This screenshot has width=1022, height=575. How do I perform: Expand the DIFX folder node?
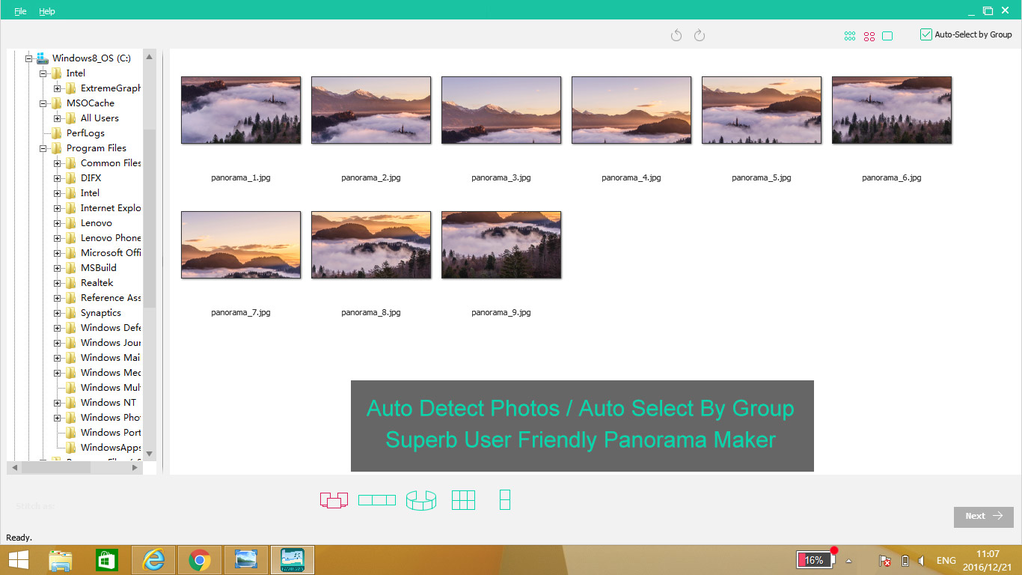(x=57, y=178)
